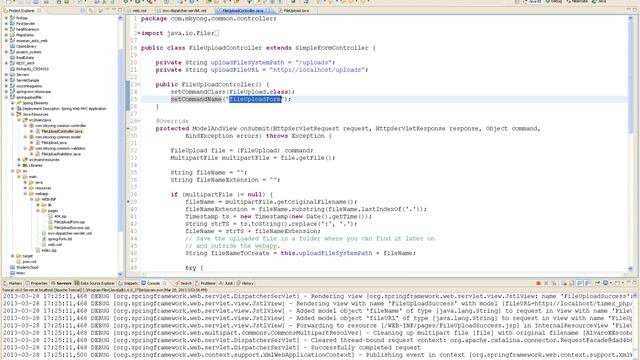Open the web.xml editor tab
Image resolution: width=640 pixels, height=360 pixels.
tap(139, 11)
